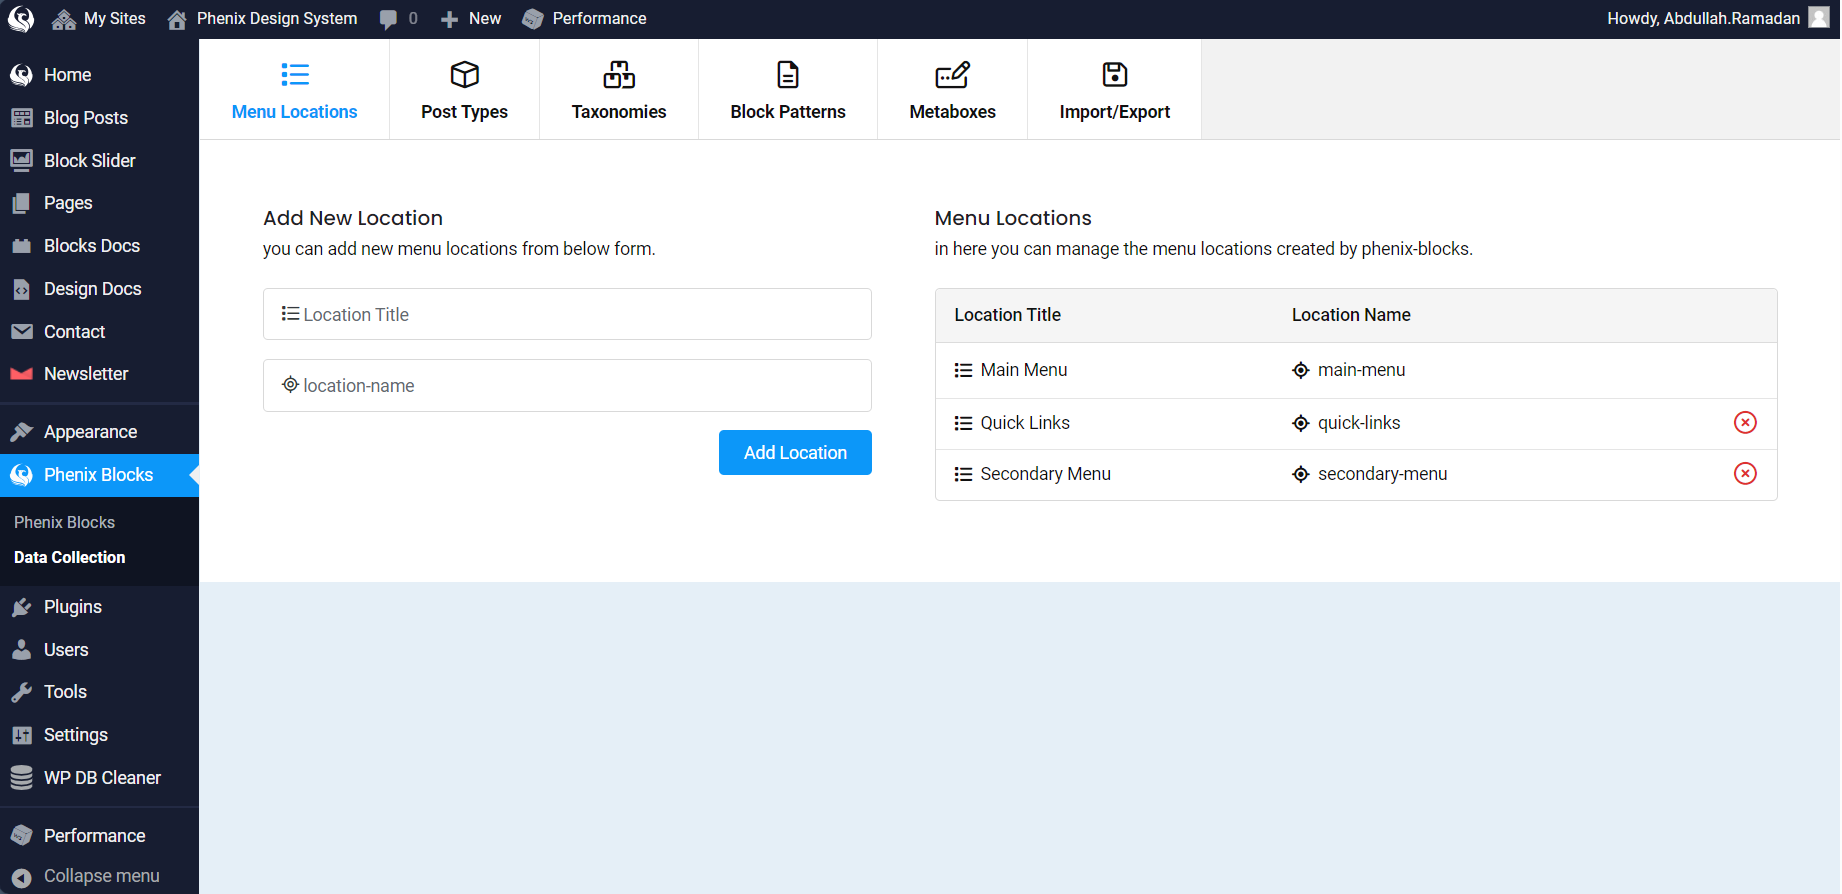Click the Collapse menu arrow icon
This screenshot has height=894, width=1842.
pos(21,877)
